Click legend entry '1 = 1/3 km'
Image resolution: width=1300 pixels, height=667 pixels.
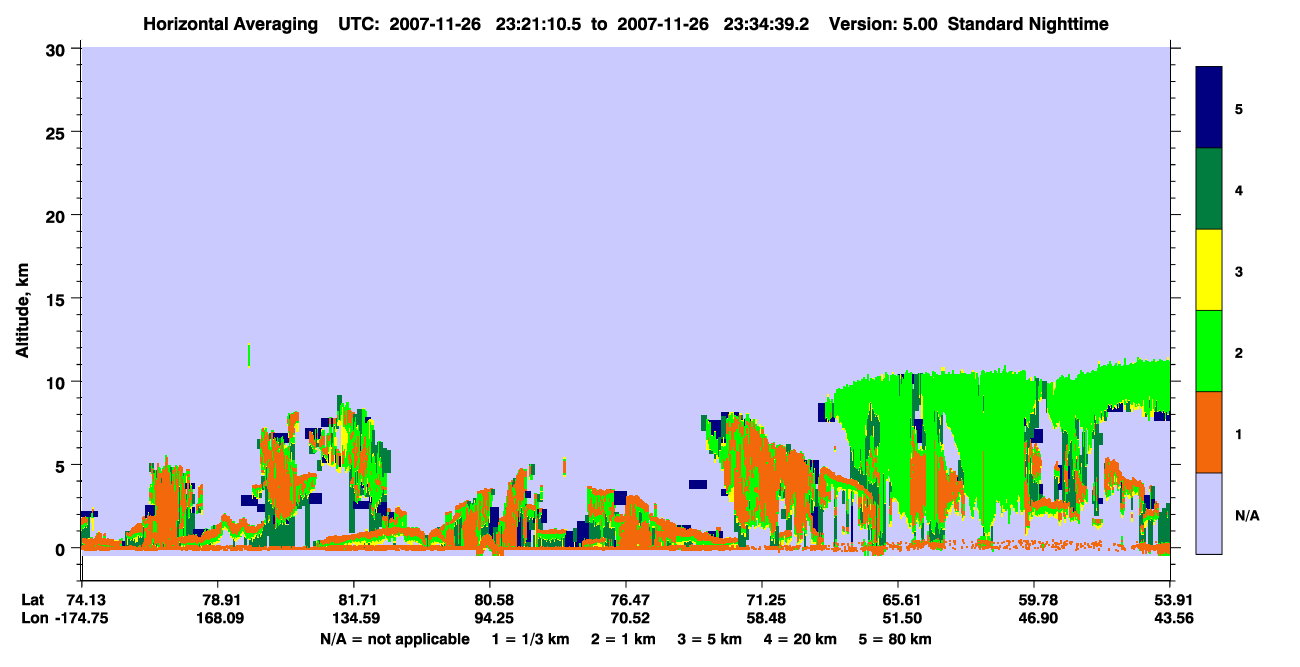pyautogui.click(x=530, y=638)
